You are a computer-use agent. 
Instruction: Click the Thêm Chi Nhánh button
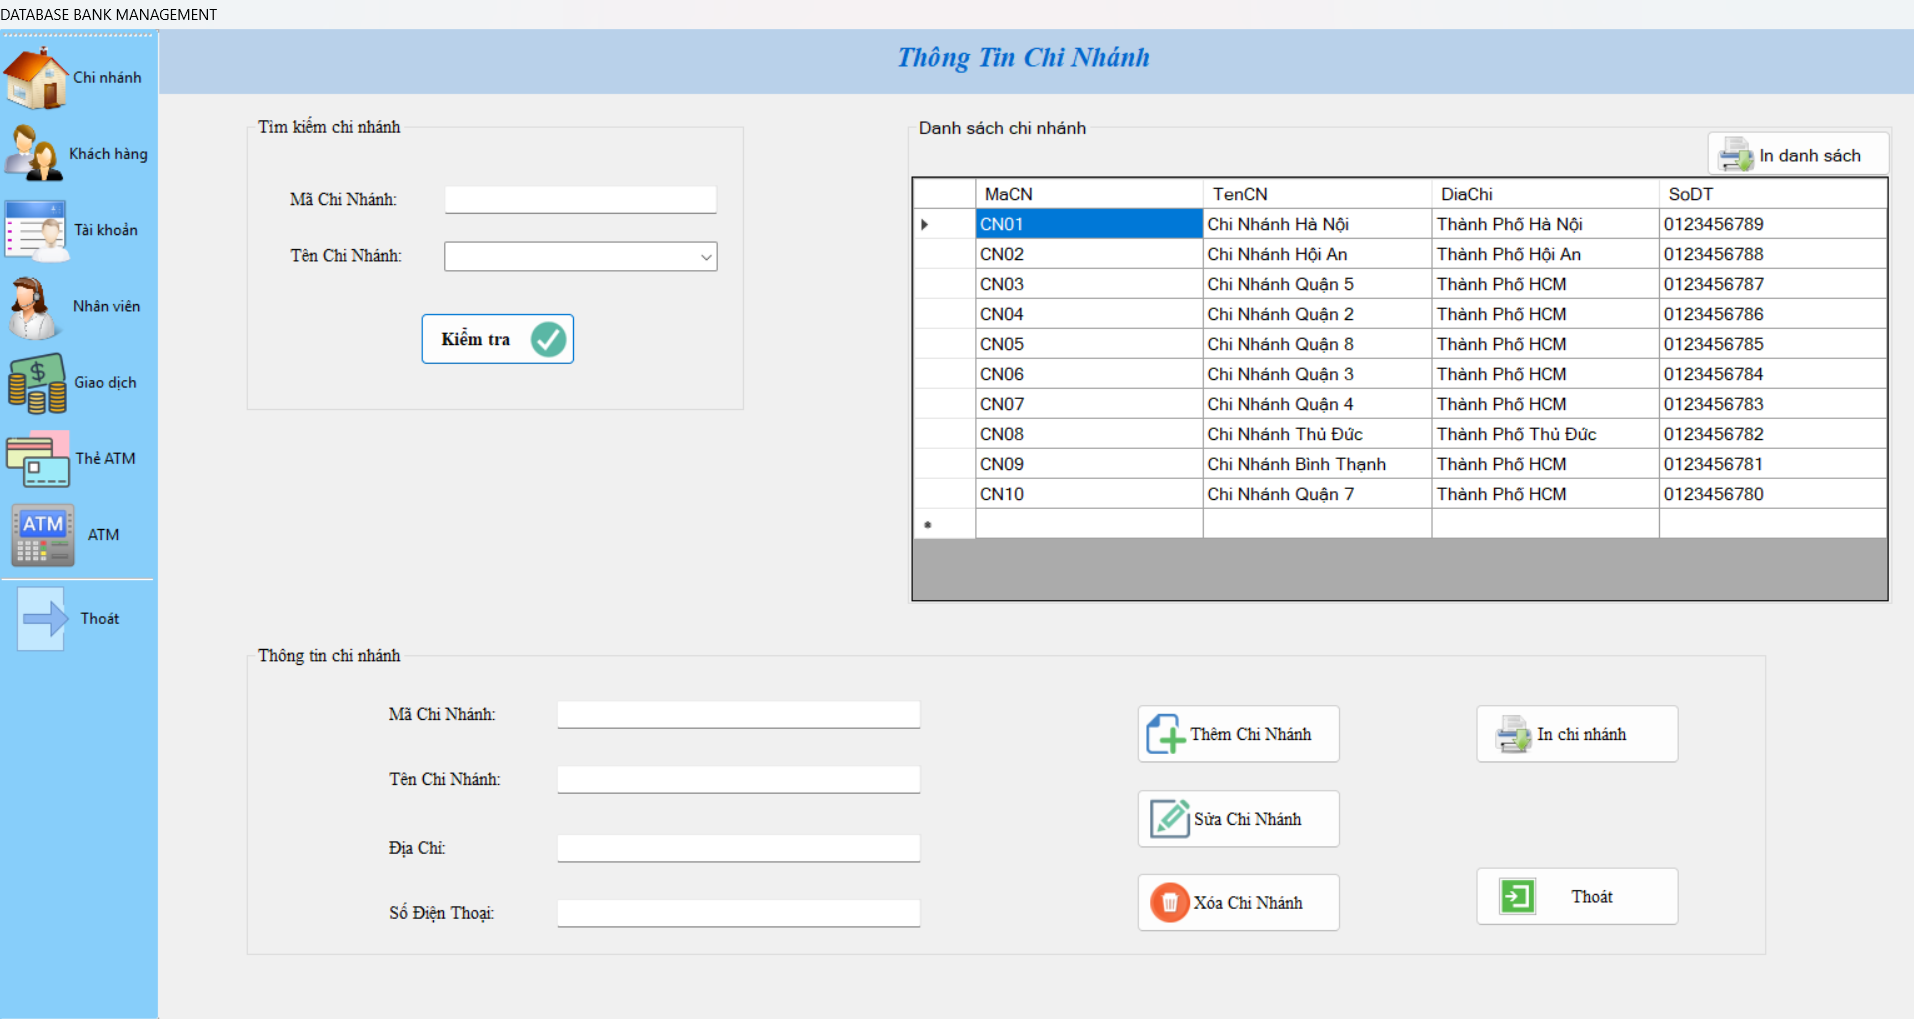pos(1238,734)
